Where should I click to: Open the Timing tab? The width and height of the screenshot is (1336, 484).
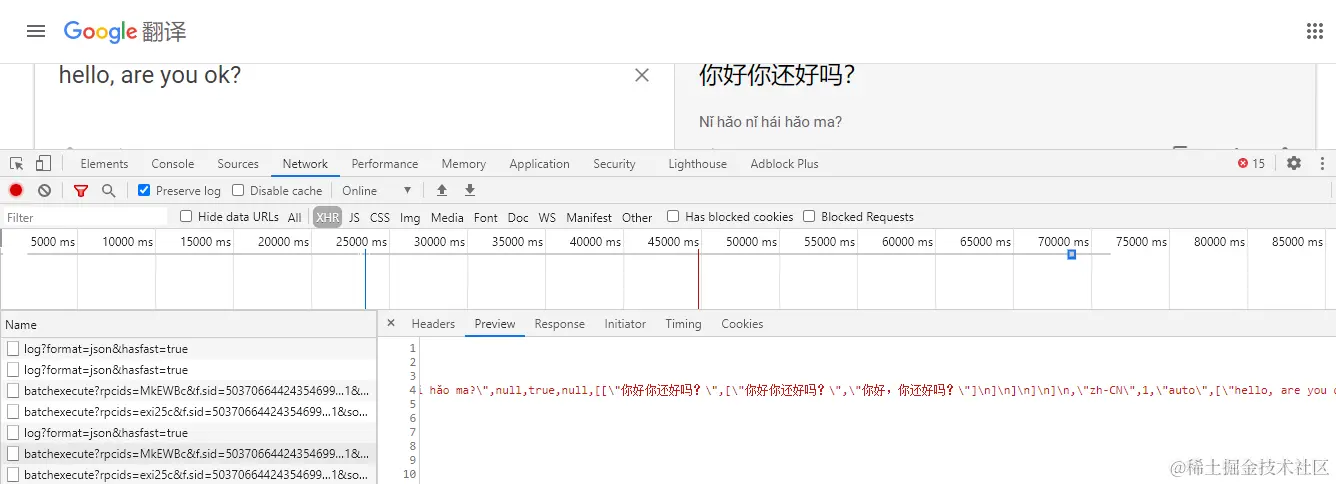point(683,324)
